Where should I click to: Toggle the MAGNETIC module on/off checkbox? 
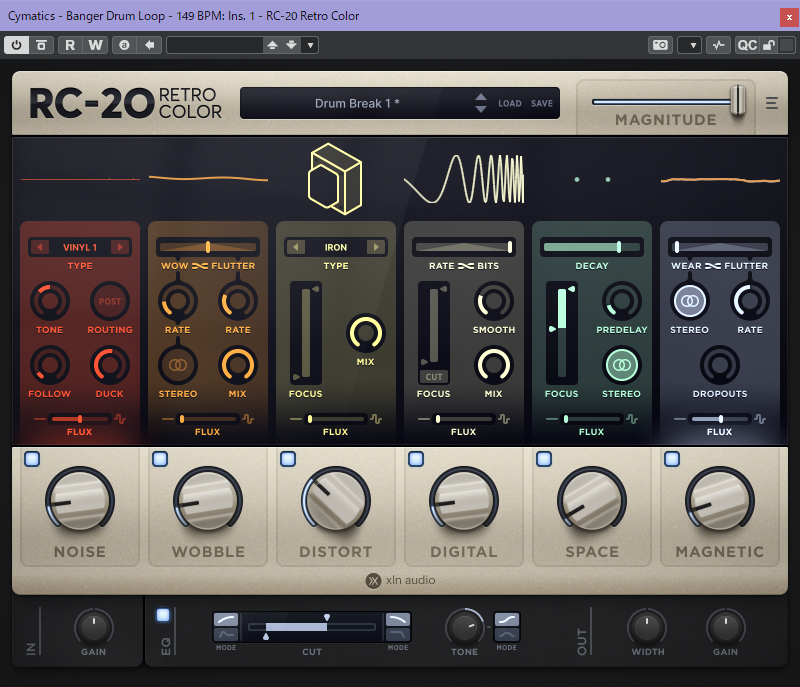coord(672,459)
